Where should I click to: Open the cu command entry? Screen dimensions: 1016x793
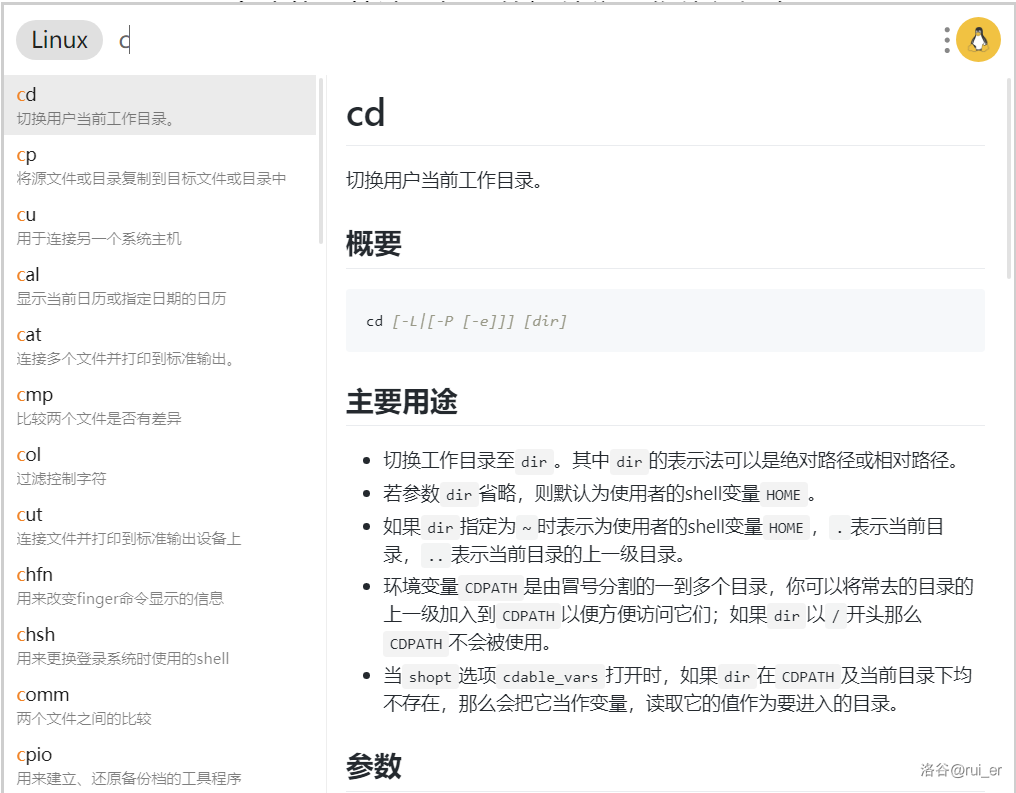[x=160, y=225]
